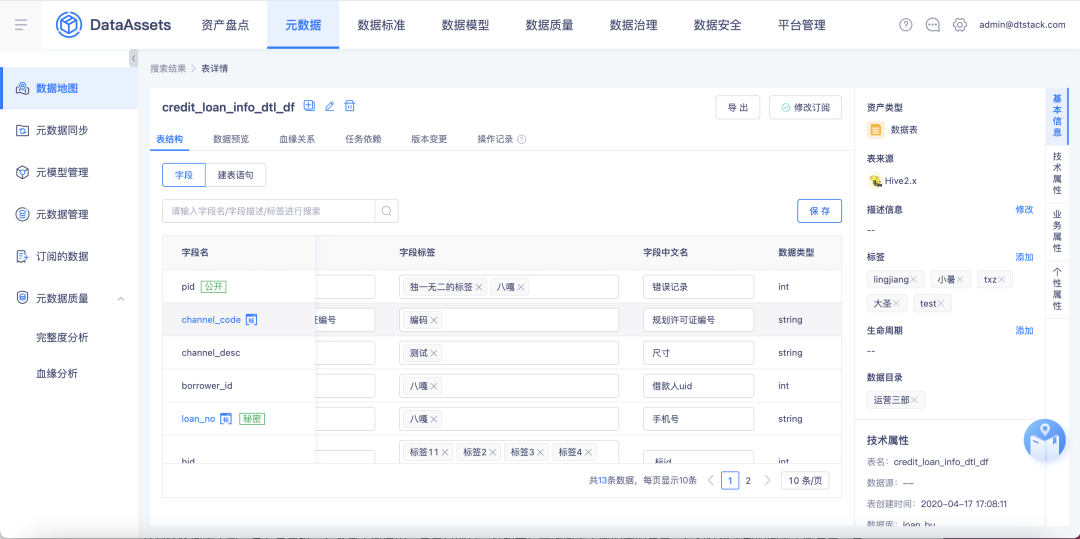Click the trash delete icon beside the table name

pyautogui.click(x=350, y=106)
